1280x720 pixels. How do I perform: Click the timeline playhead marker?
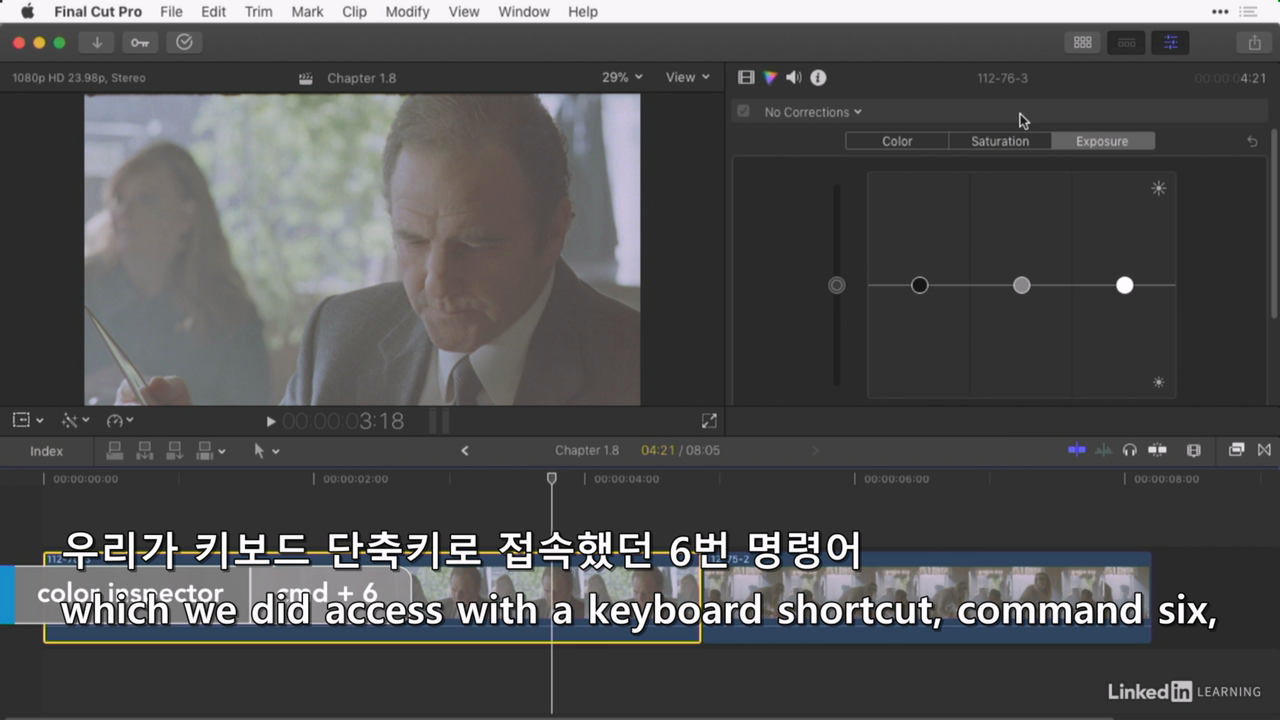[551, 479]
